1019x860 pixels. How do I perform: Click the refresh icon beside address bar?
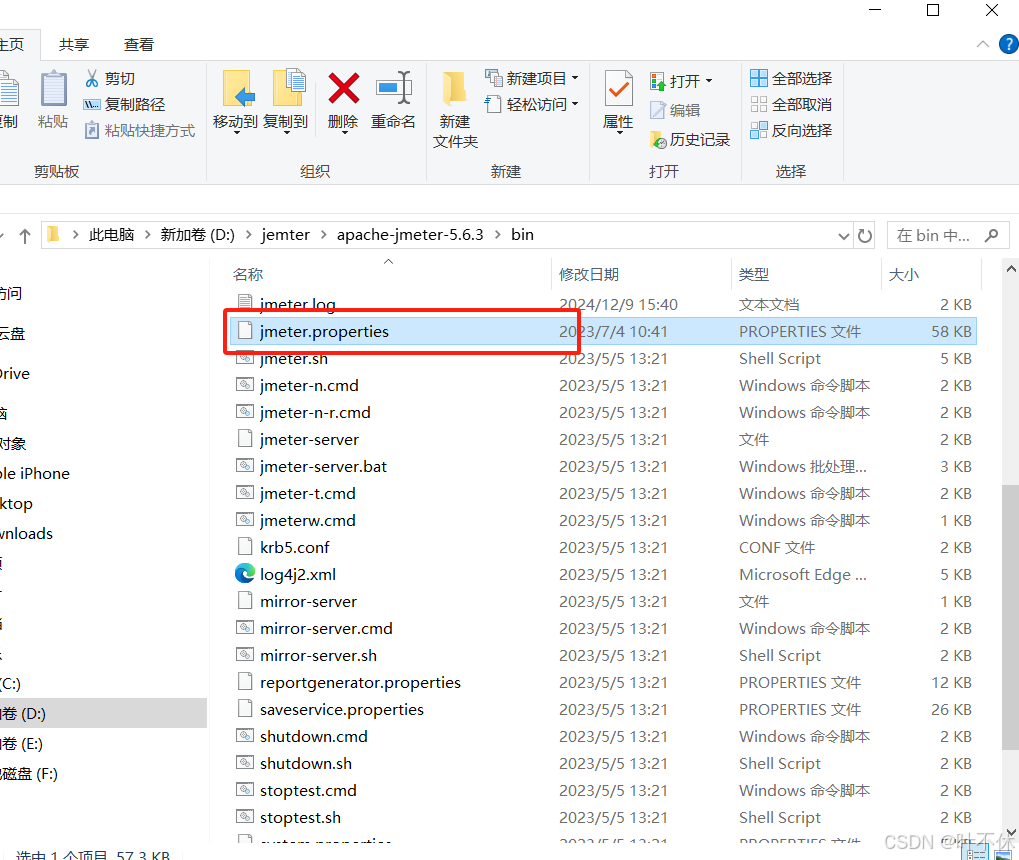[864, 235]
